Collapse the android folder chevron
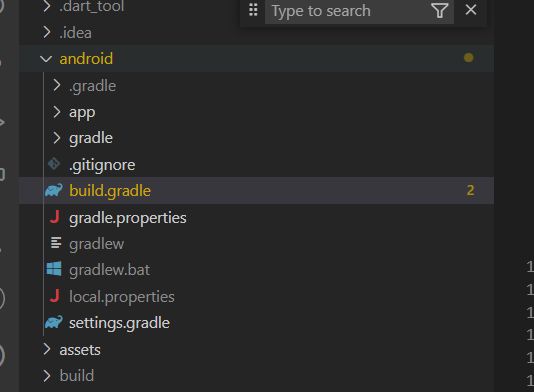534x392 pixels. pyautogui.click(x=46, y=59)
